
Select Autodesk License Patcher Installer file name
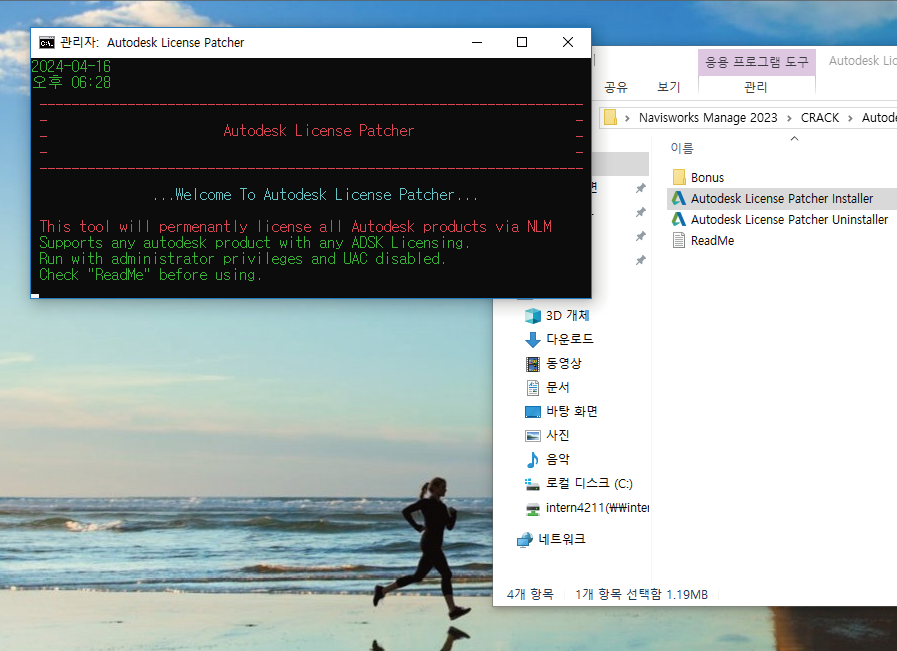[x=782, y=199]
